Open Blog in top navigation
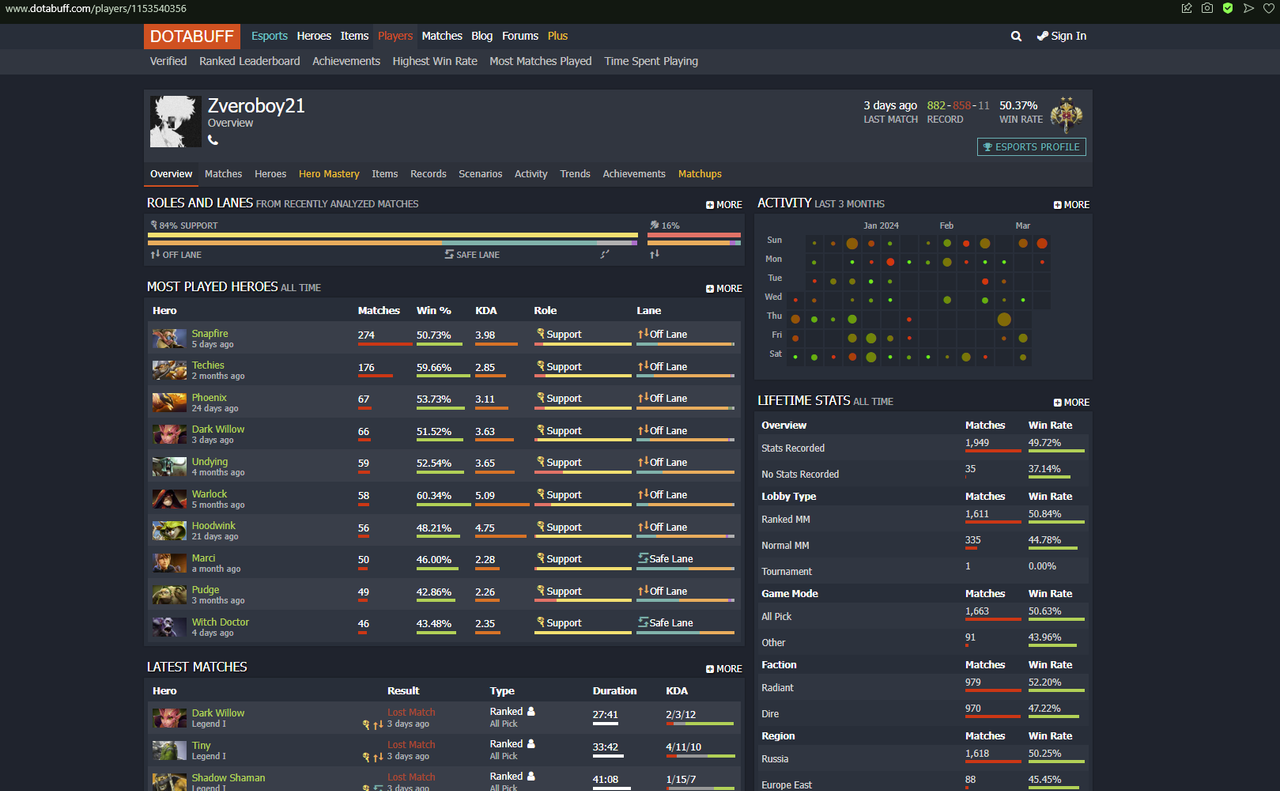Screen dimensions: 1280x791 tap(482, 36)
